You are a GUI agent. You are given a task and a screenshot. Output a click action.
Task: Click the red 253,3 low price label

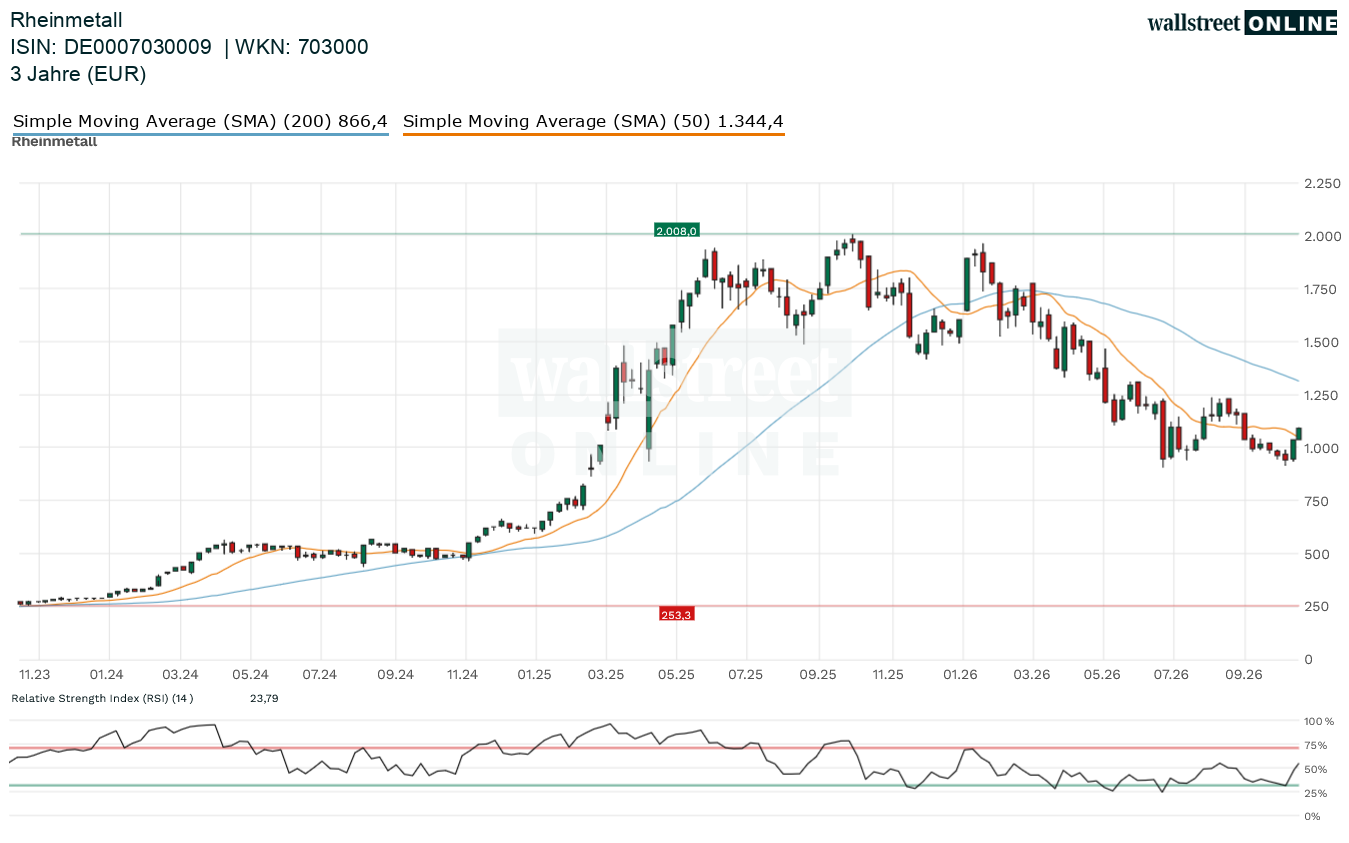(x=676, y=614)
